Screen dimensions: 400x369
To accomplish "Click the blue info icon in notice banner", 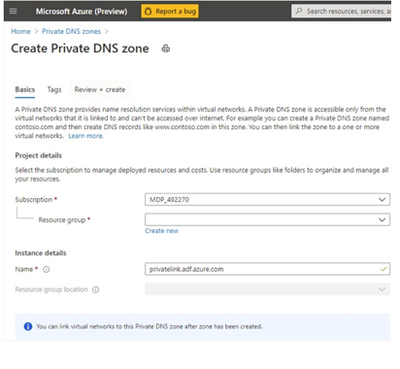I will click(28, 326).
